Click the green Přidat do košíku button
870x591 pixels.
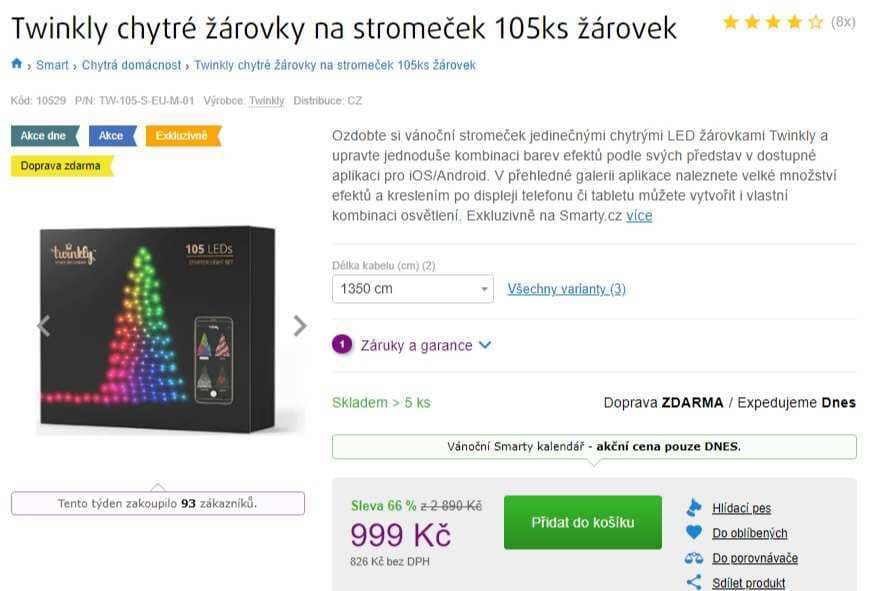point(582,521)
